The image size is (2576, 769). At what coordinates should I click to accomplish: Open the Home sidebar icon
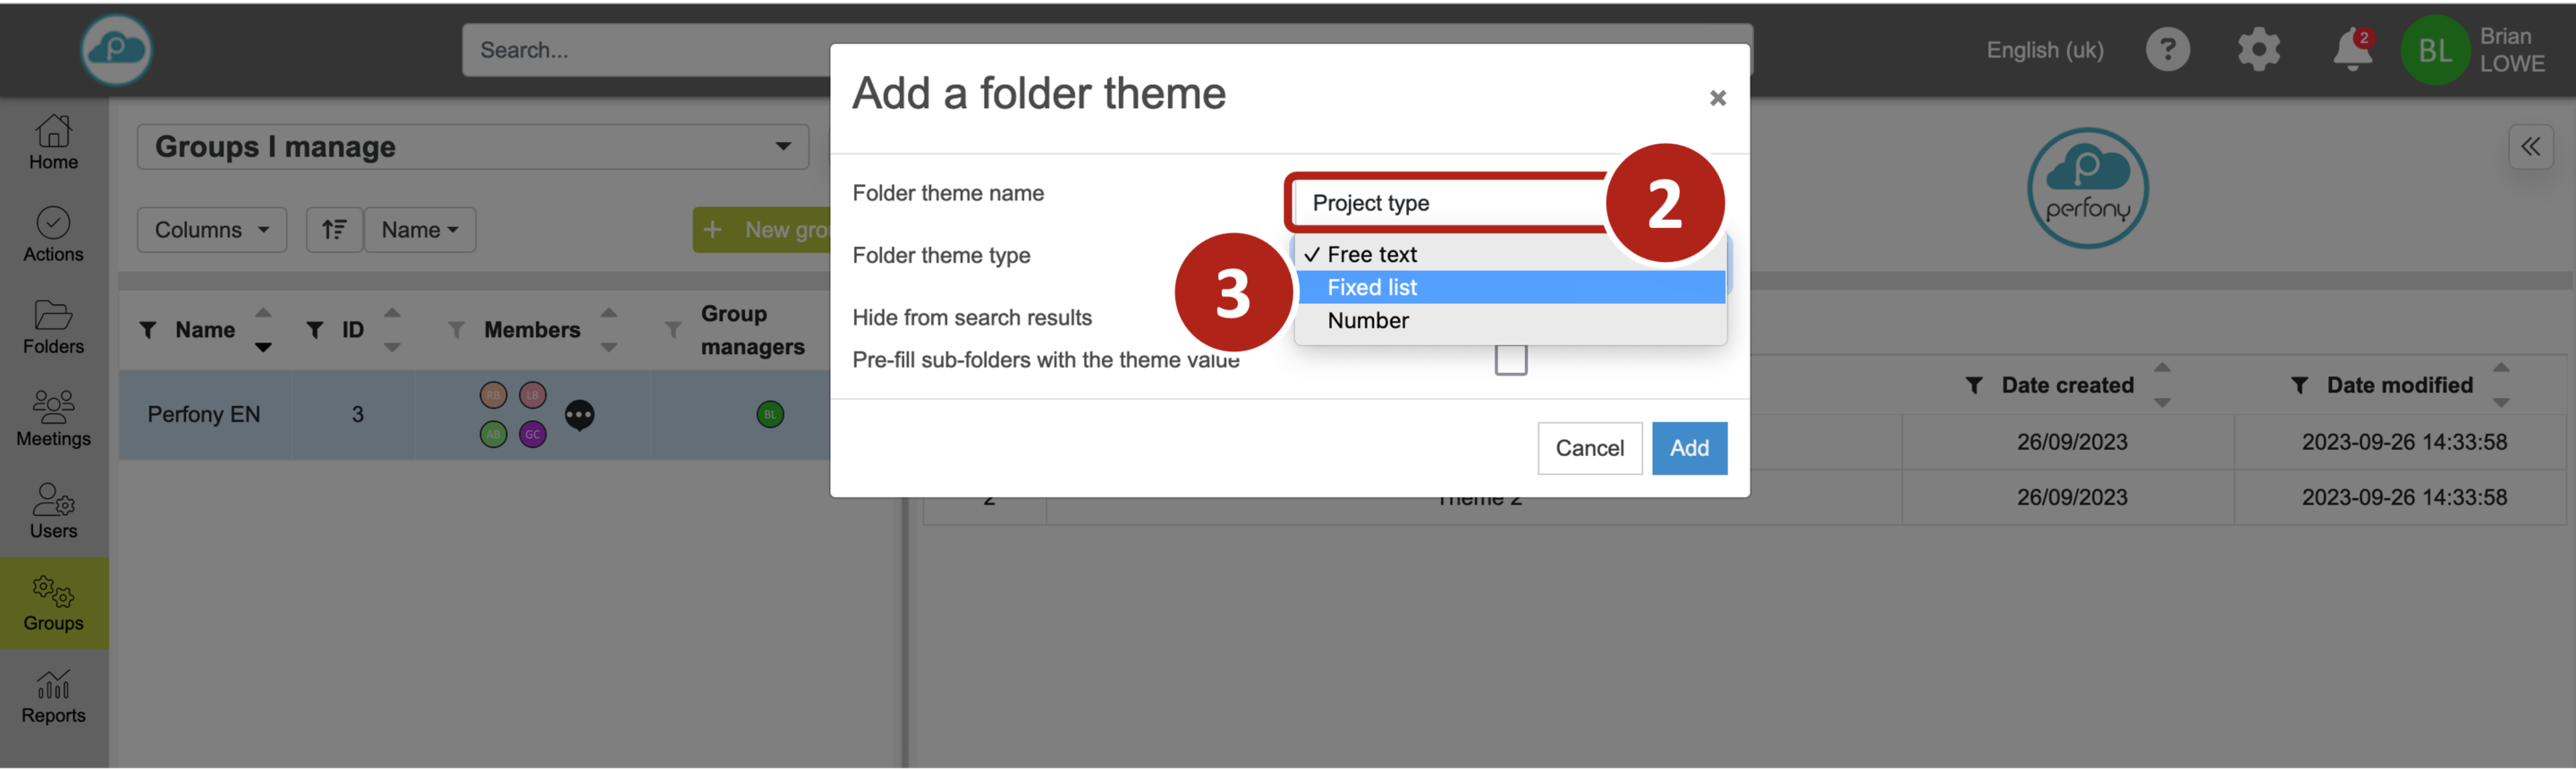pyautogui.click(x=53, y=142)
